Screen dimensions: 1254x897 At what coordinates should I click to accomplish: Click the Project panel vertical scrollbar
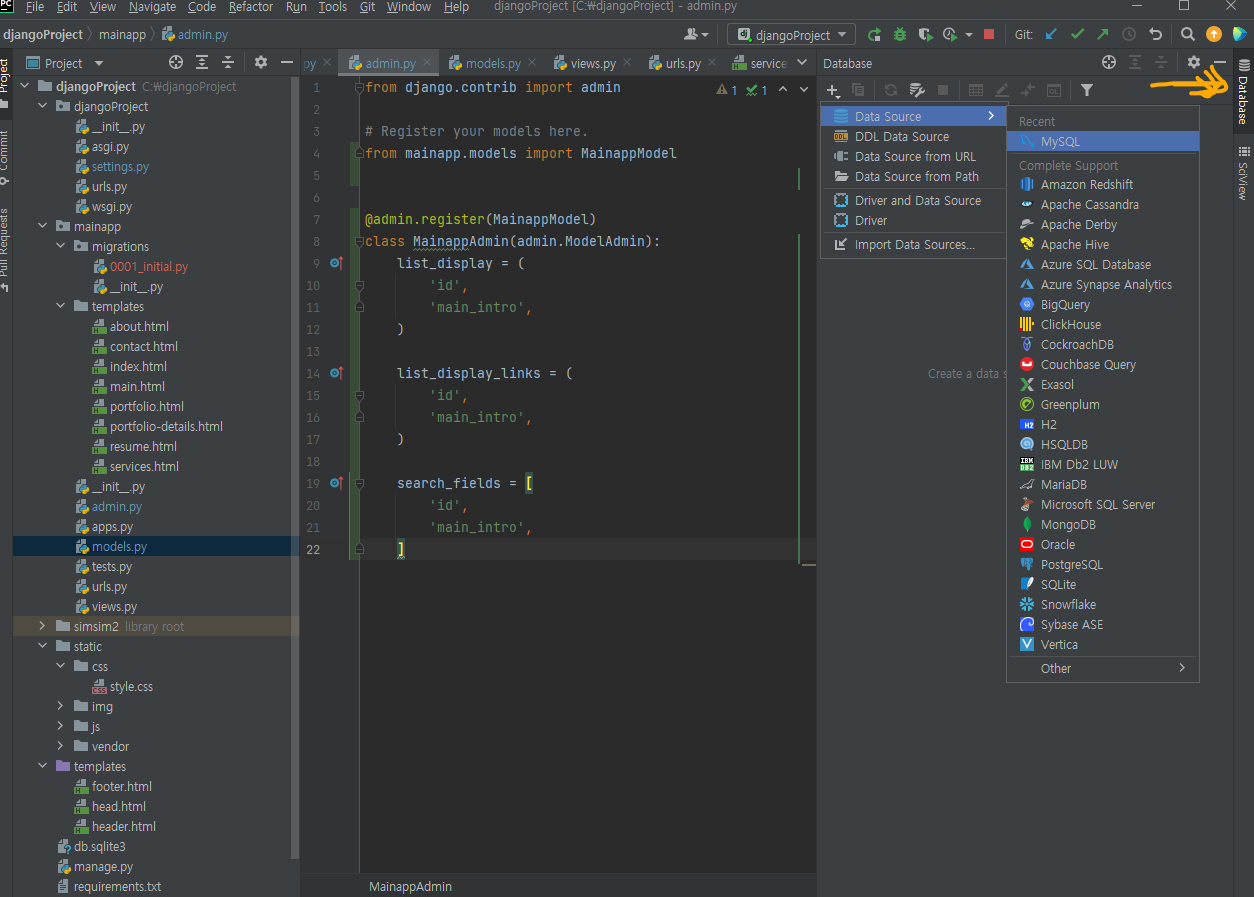(x=294, y=470)
